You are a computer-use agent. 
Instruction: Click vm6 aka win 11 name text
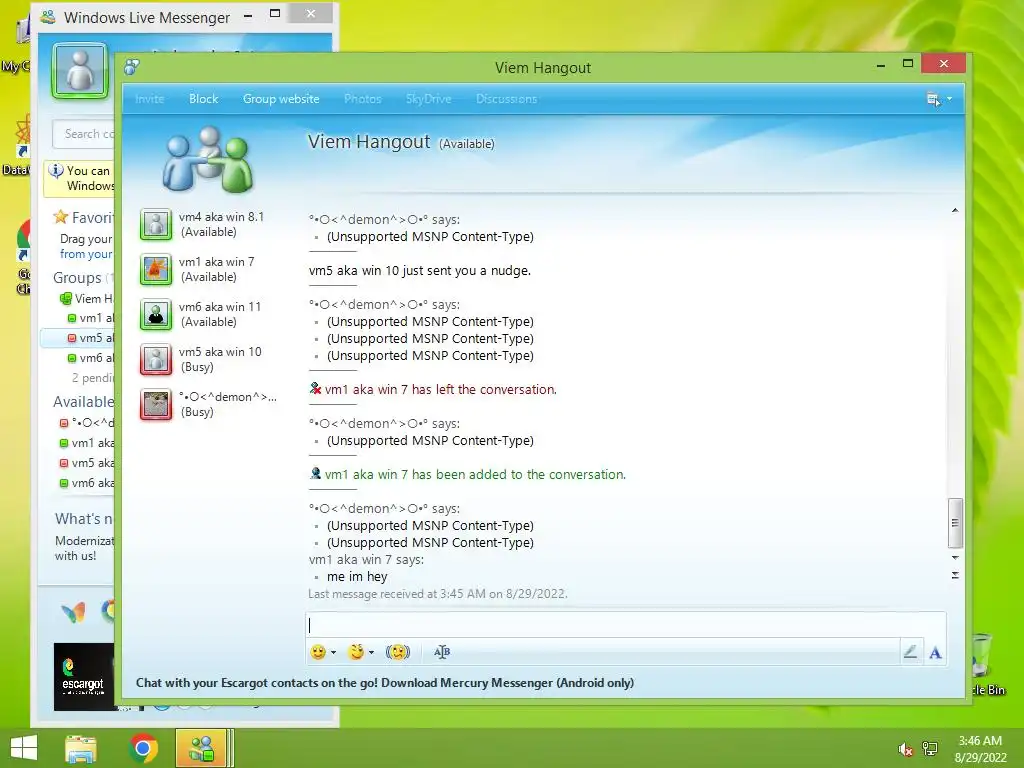coord(220,307)
